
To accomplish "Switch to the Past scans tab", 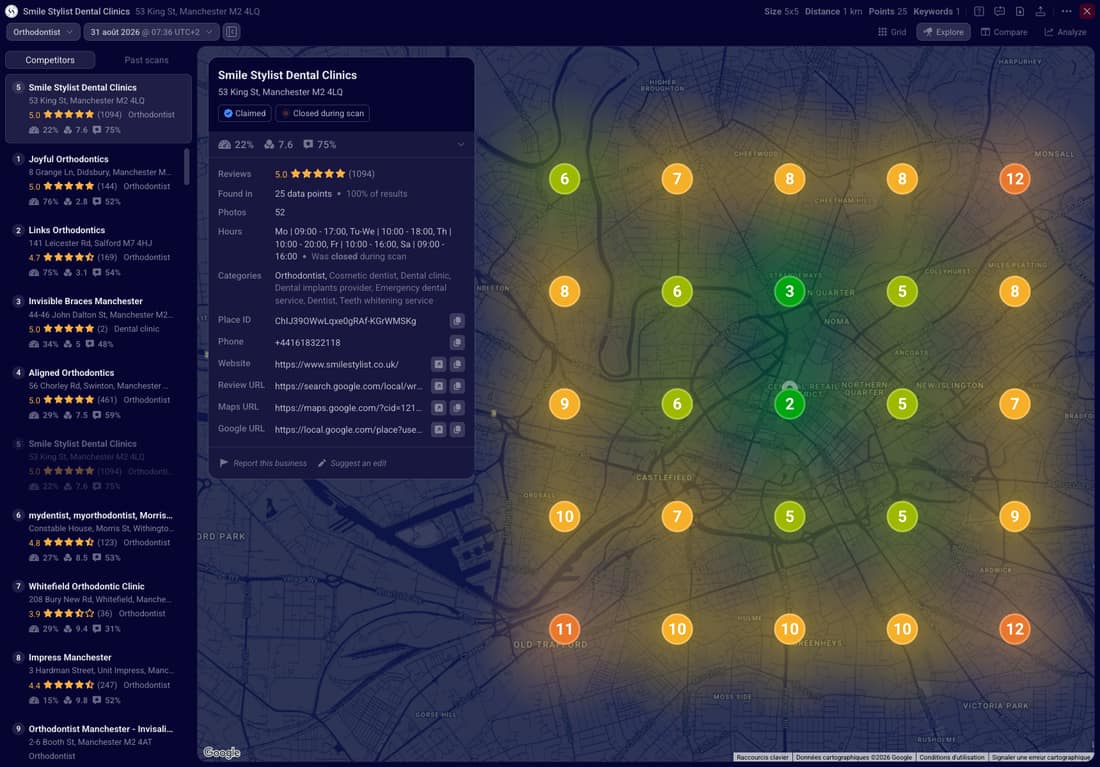I will [146, 60].
